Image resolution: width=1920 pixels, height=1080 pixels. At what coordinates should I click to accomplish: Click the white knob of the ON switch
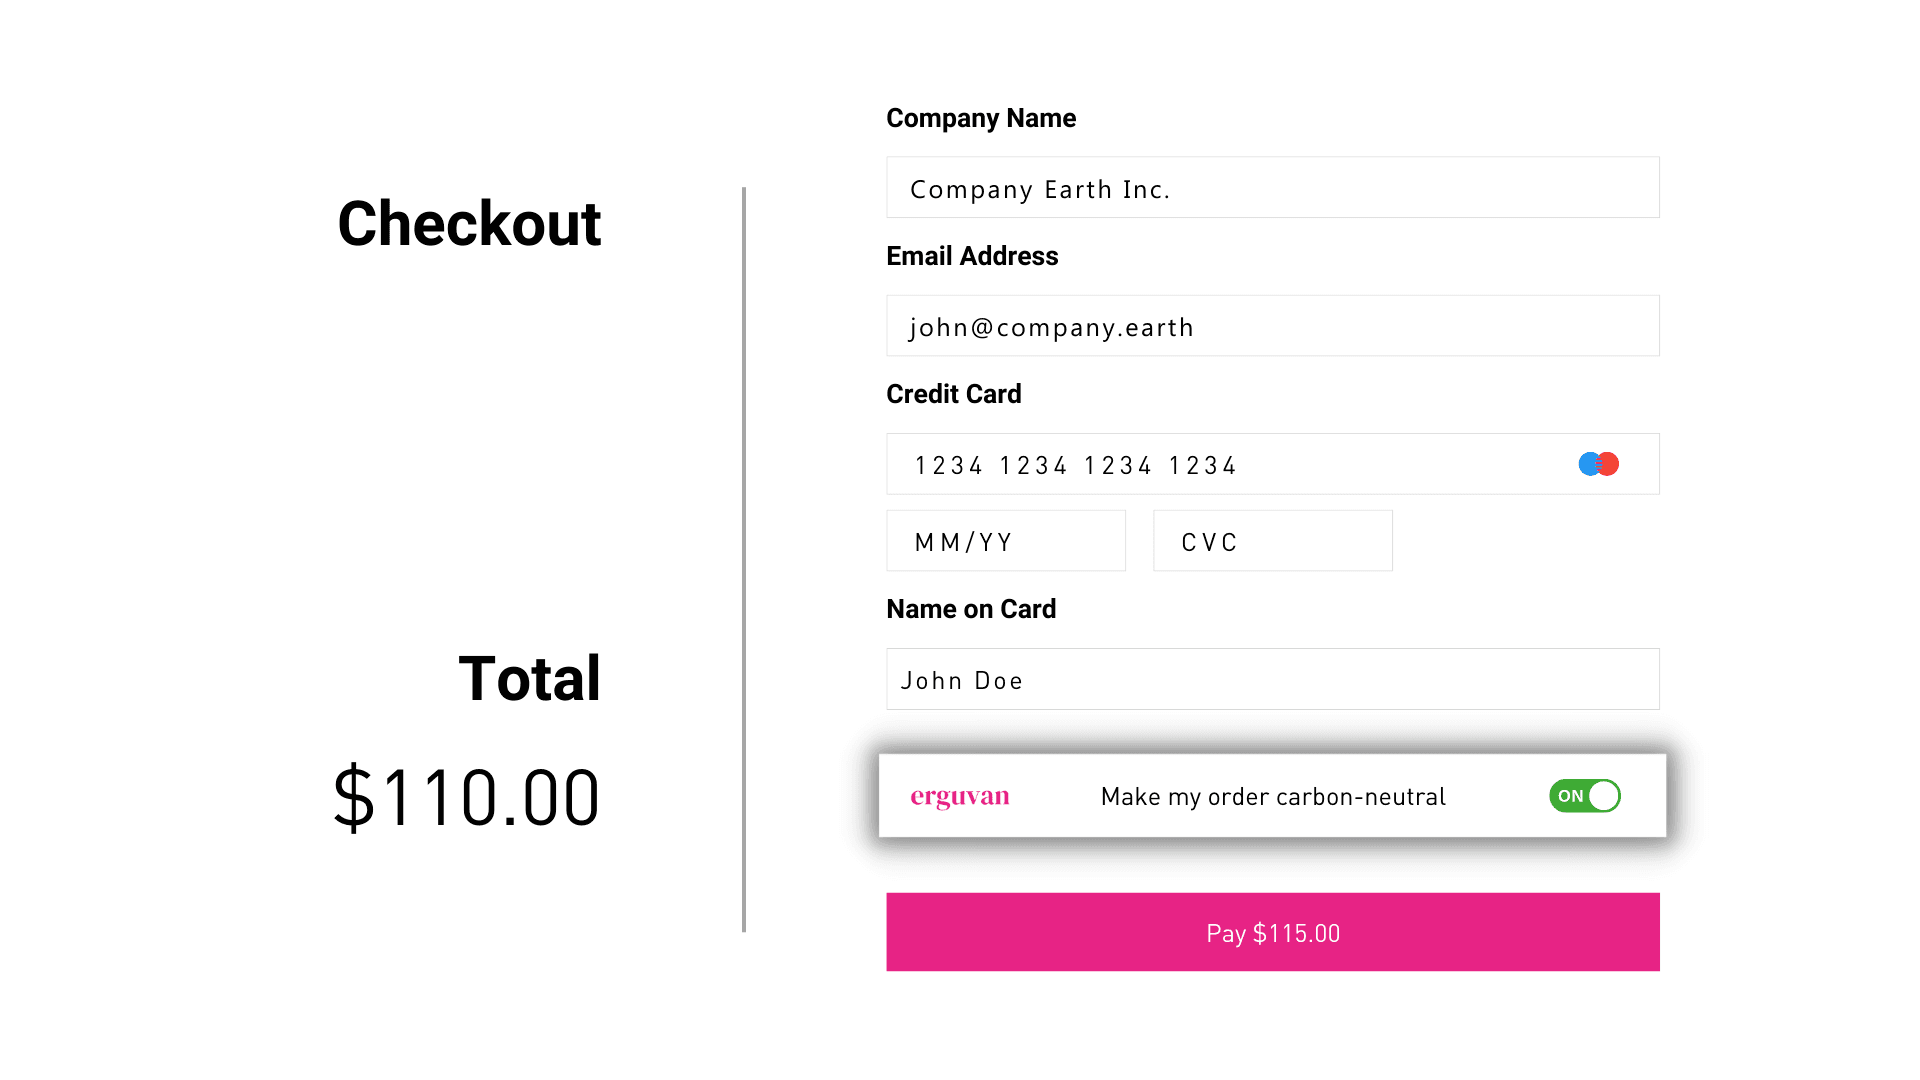pyautogui.click(x=1604, y=796)
